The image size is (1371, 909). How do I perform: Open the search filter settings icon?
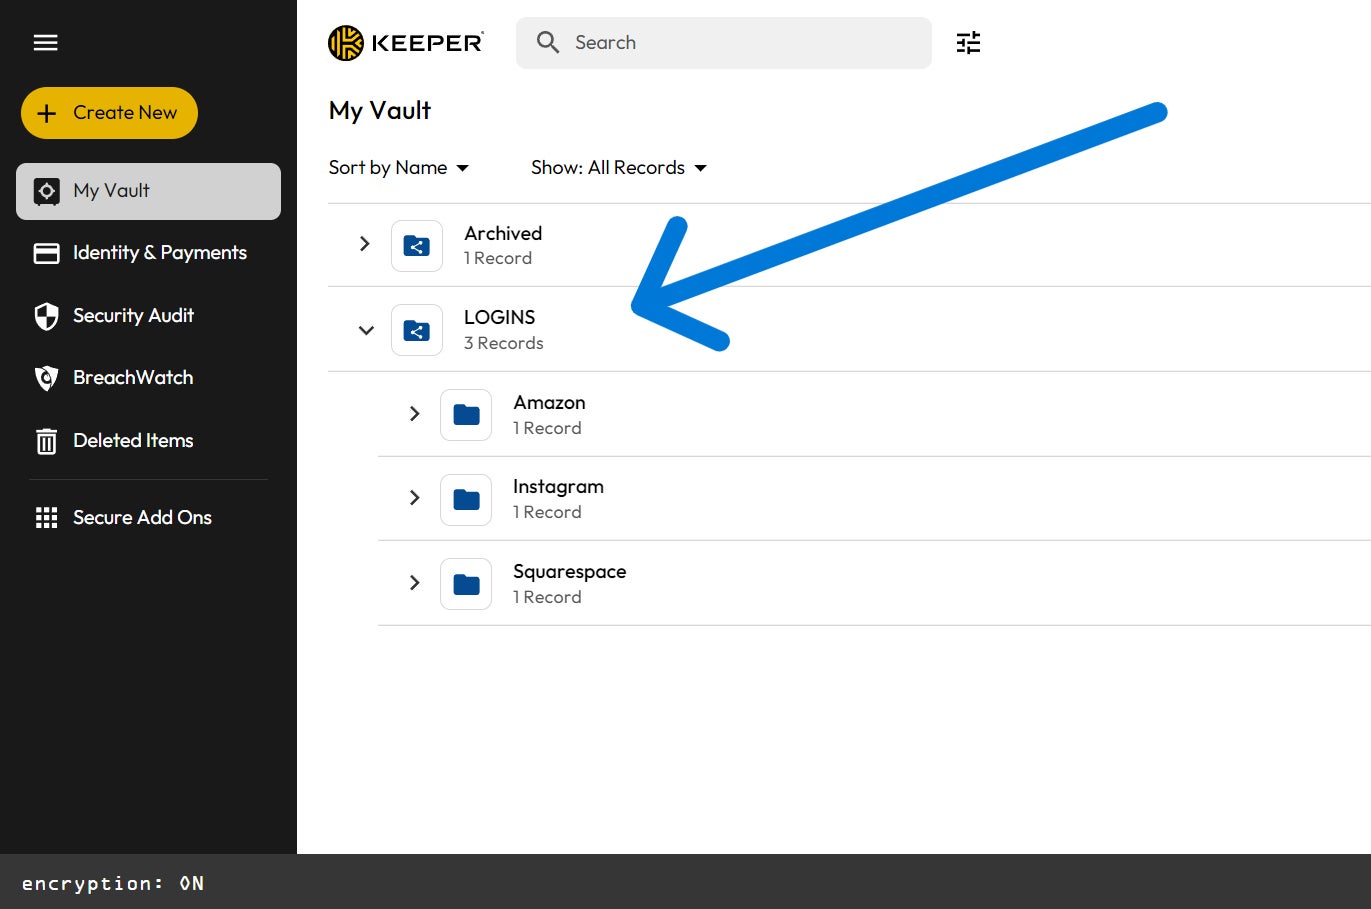click(x=968, y=42)
